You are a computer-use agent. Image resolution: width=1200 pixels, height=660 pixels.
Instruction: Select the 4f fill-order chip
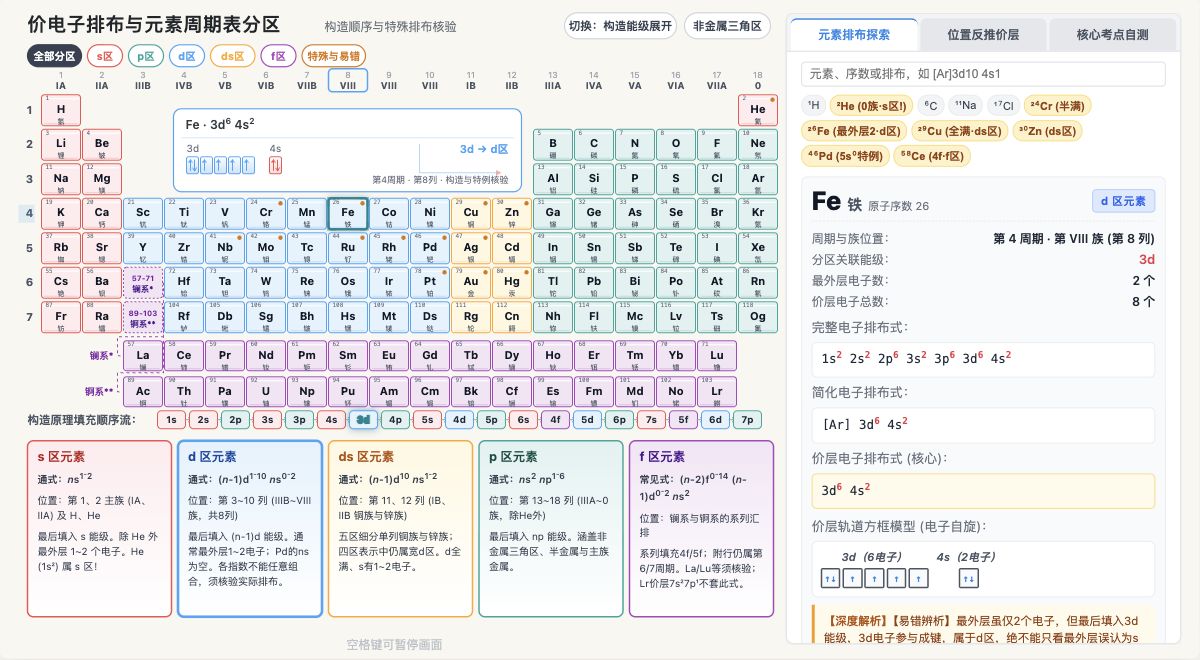click(x=555, y=420)
